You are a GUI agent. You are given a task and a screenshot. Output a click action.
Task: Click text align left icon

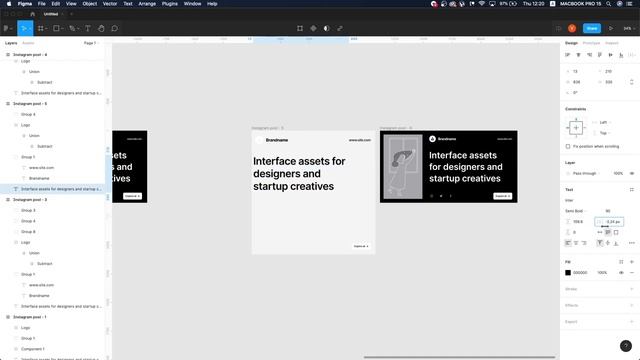568,243
